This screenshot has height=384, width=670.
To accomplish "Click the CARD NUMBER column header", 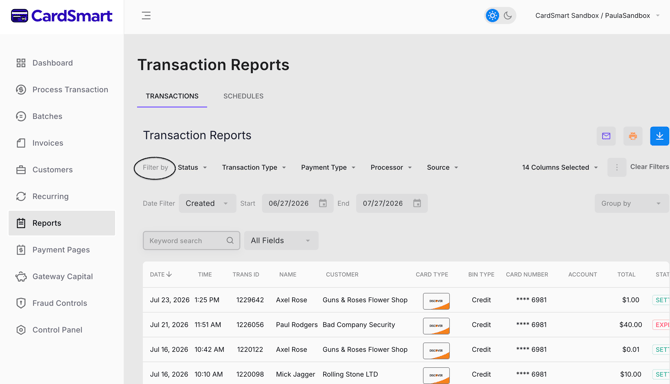I will click(x=527, y=275).
